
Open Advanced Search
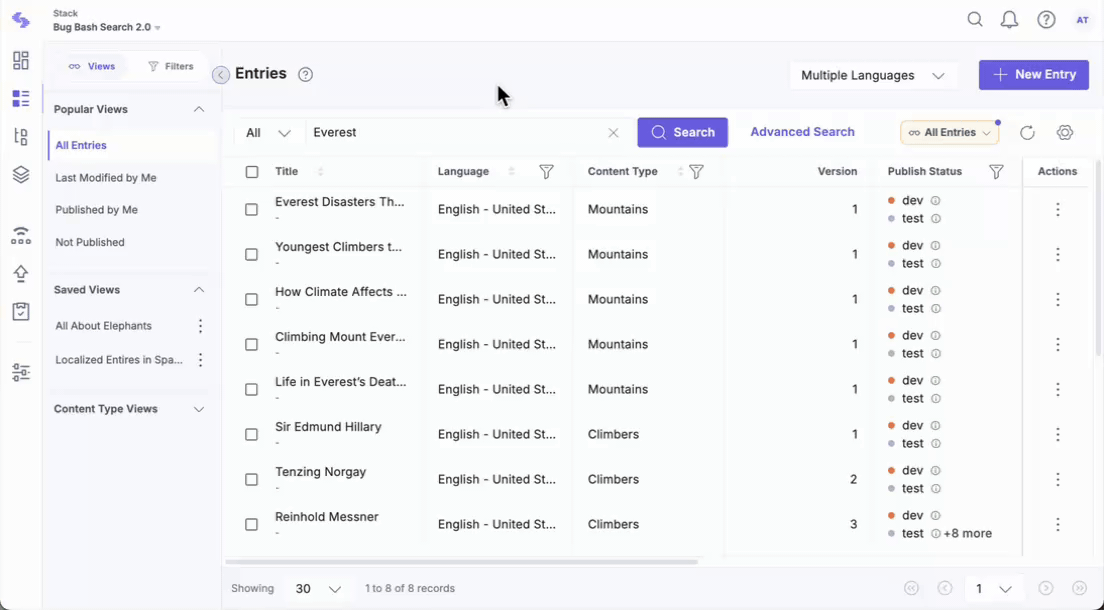pyautogui.click(x=802, y=132)
